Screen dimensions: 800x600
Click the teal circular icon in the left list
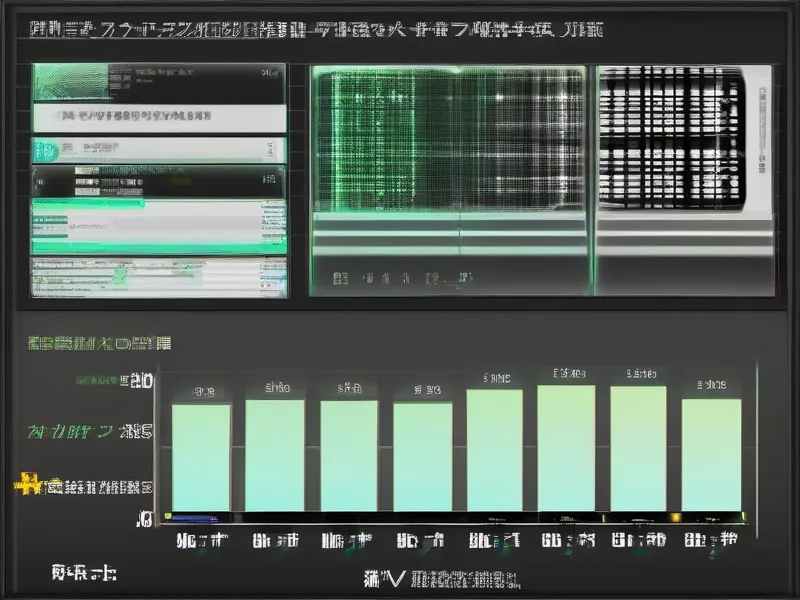(x=46, y=151)
